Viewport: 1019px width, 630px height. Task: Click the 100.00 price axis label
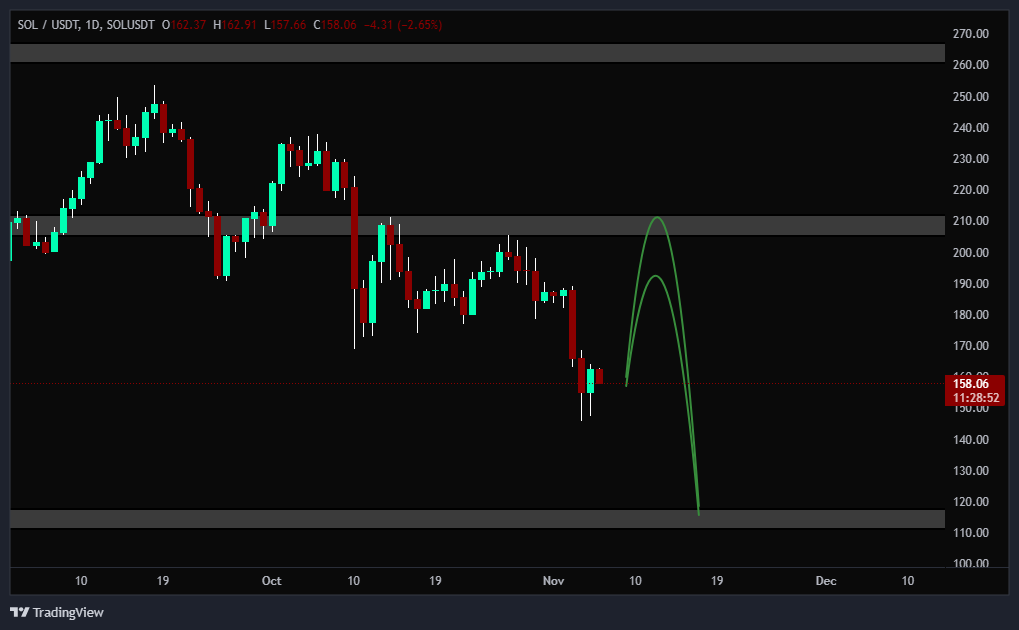970,564
